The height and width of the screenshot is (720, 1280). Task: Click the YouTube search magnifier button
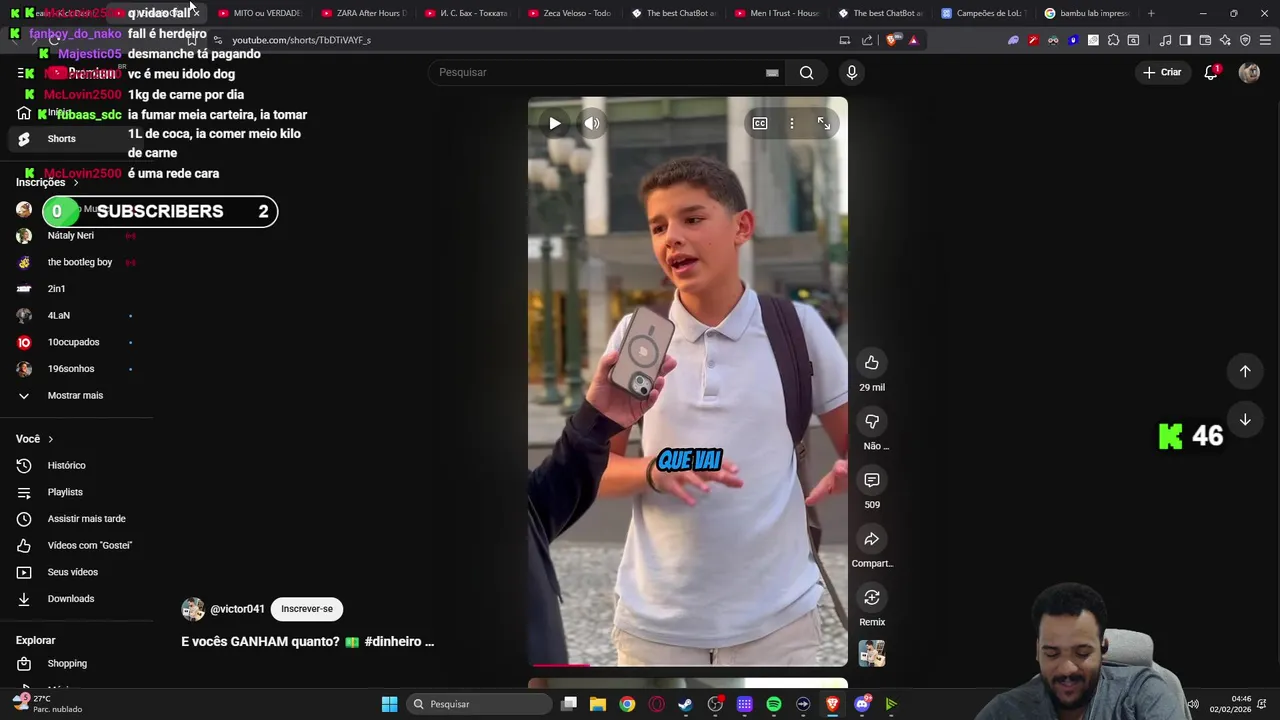coord(806,72)
